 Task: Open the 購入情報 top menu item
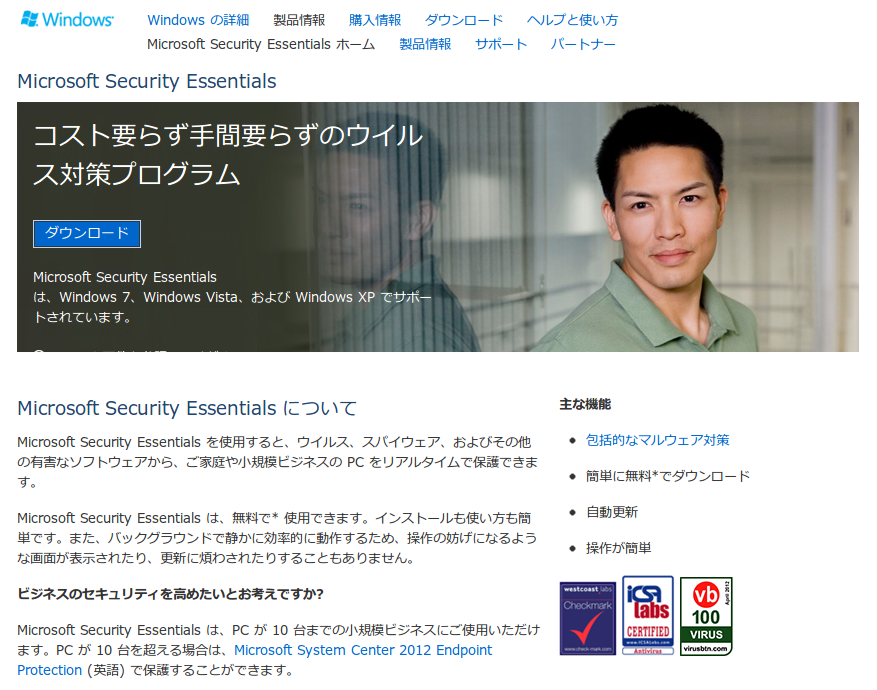[375, 20]
